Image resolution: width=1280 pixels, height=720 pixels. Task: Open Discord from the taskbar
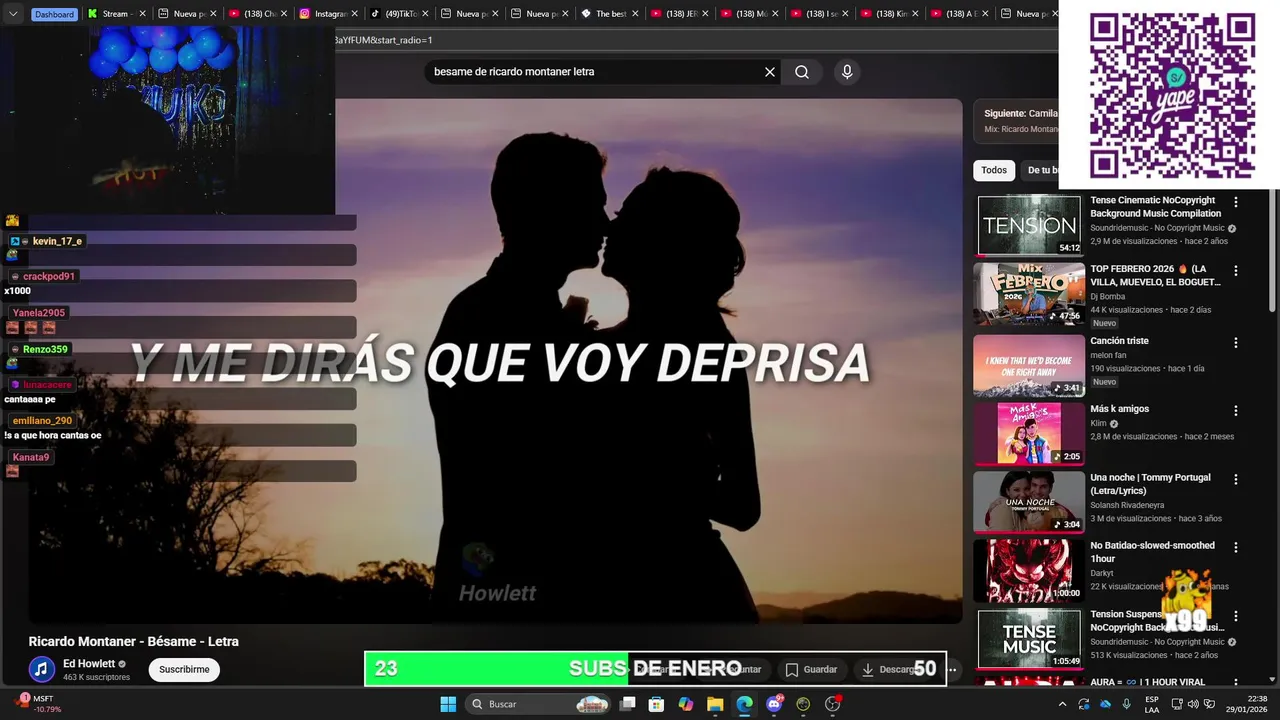774,704
